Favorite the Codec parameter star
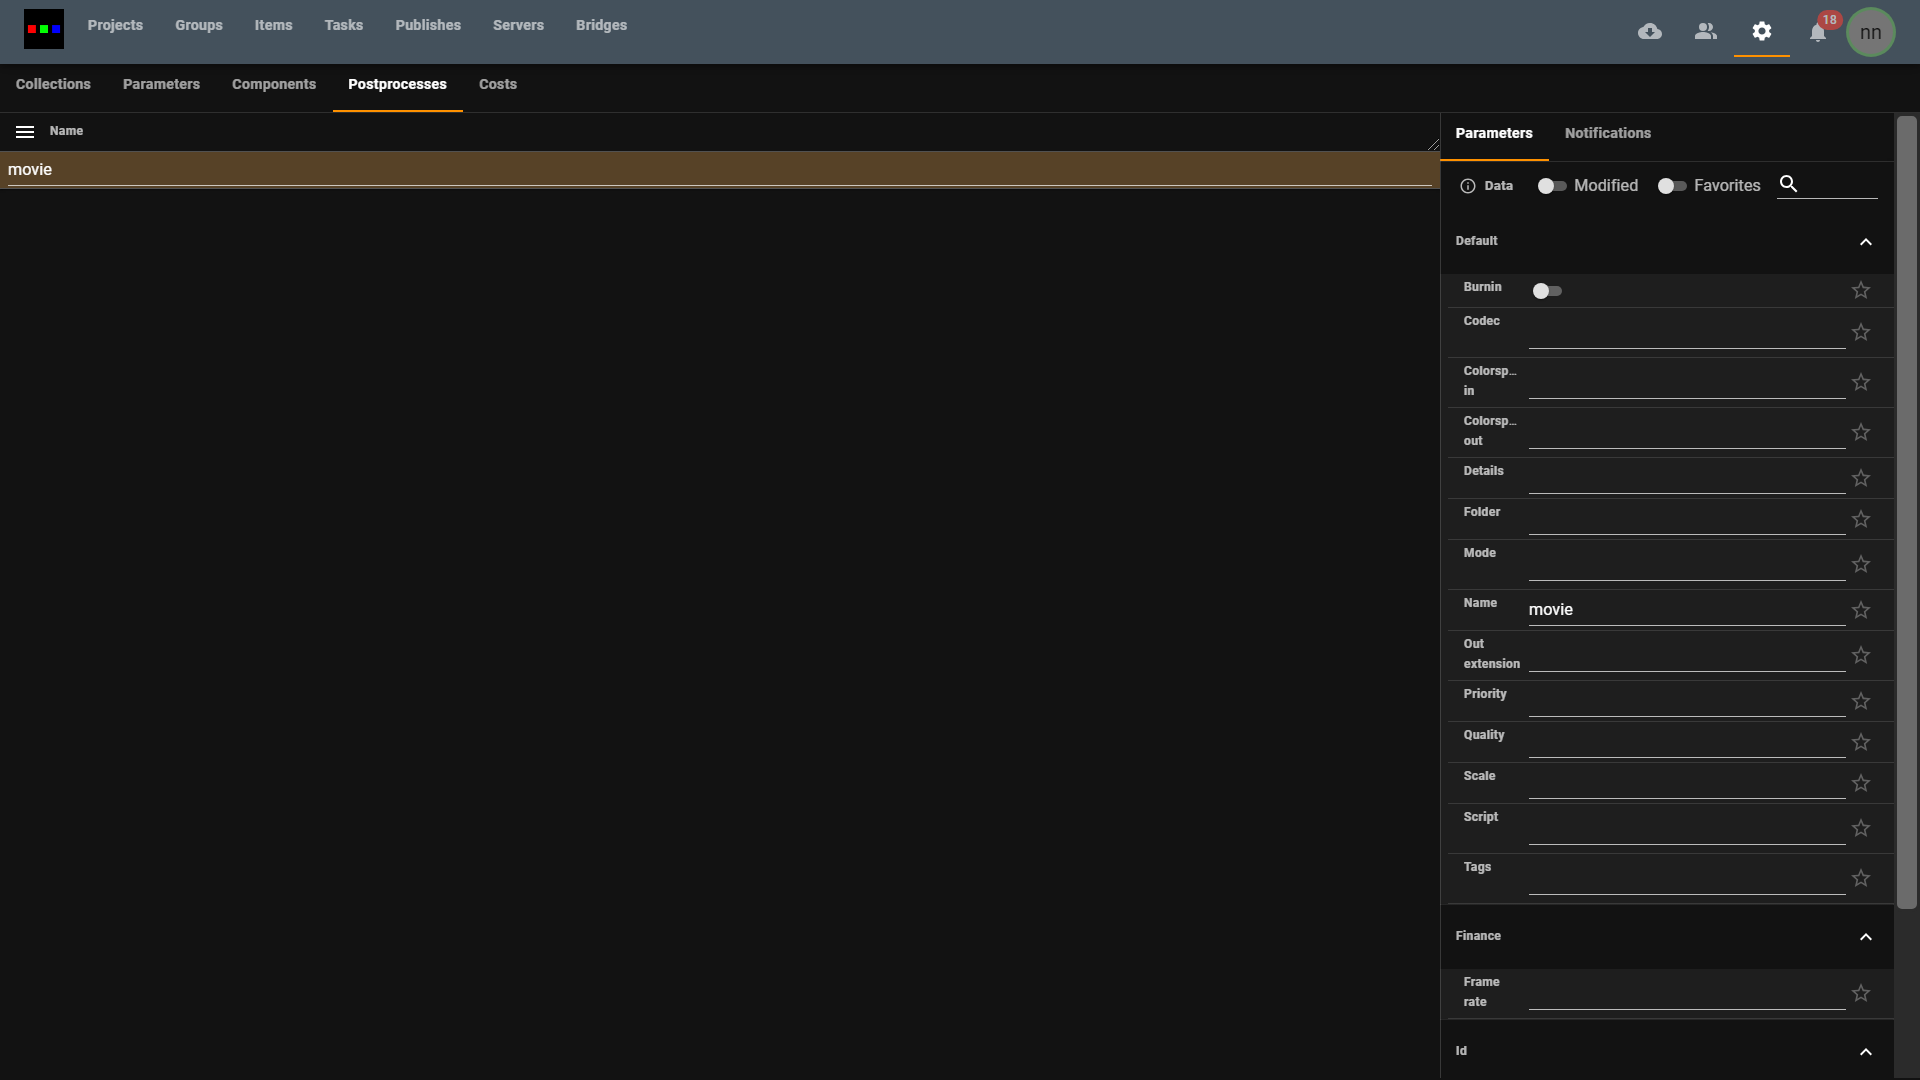The height and width of the screenshot is (1080, 1920). coord(1861,332)
